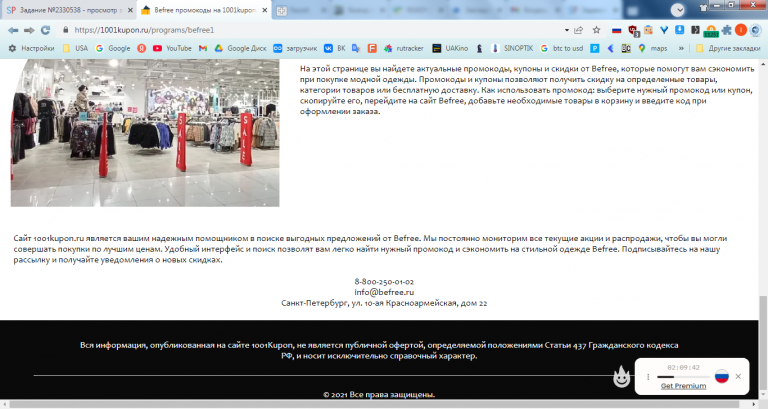Open the maps bookmark
The width and height of the screenshot is (768, 409).
tap(652, 48)
